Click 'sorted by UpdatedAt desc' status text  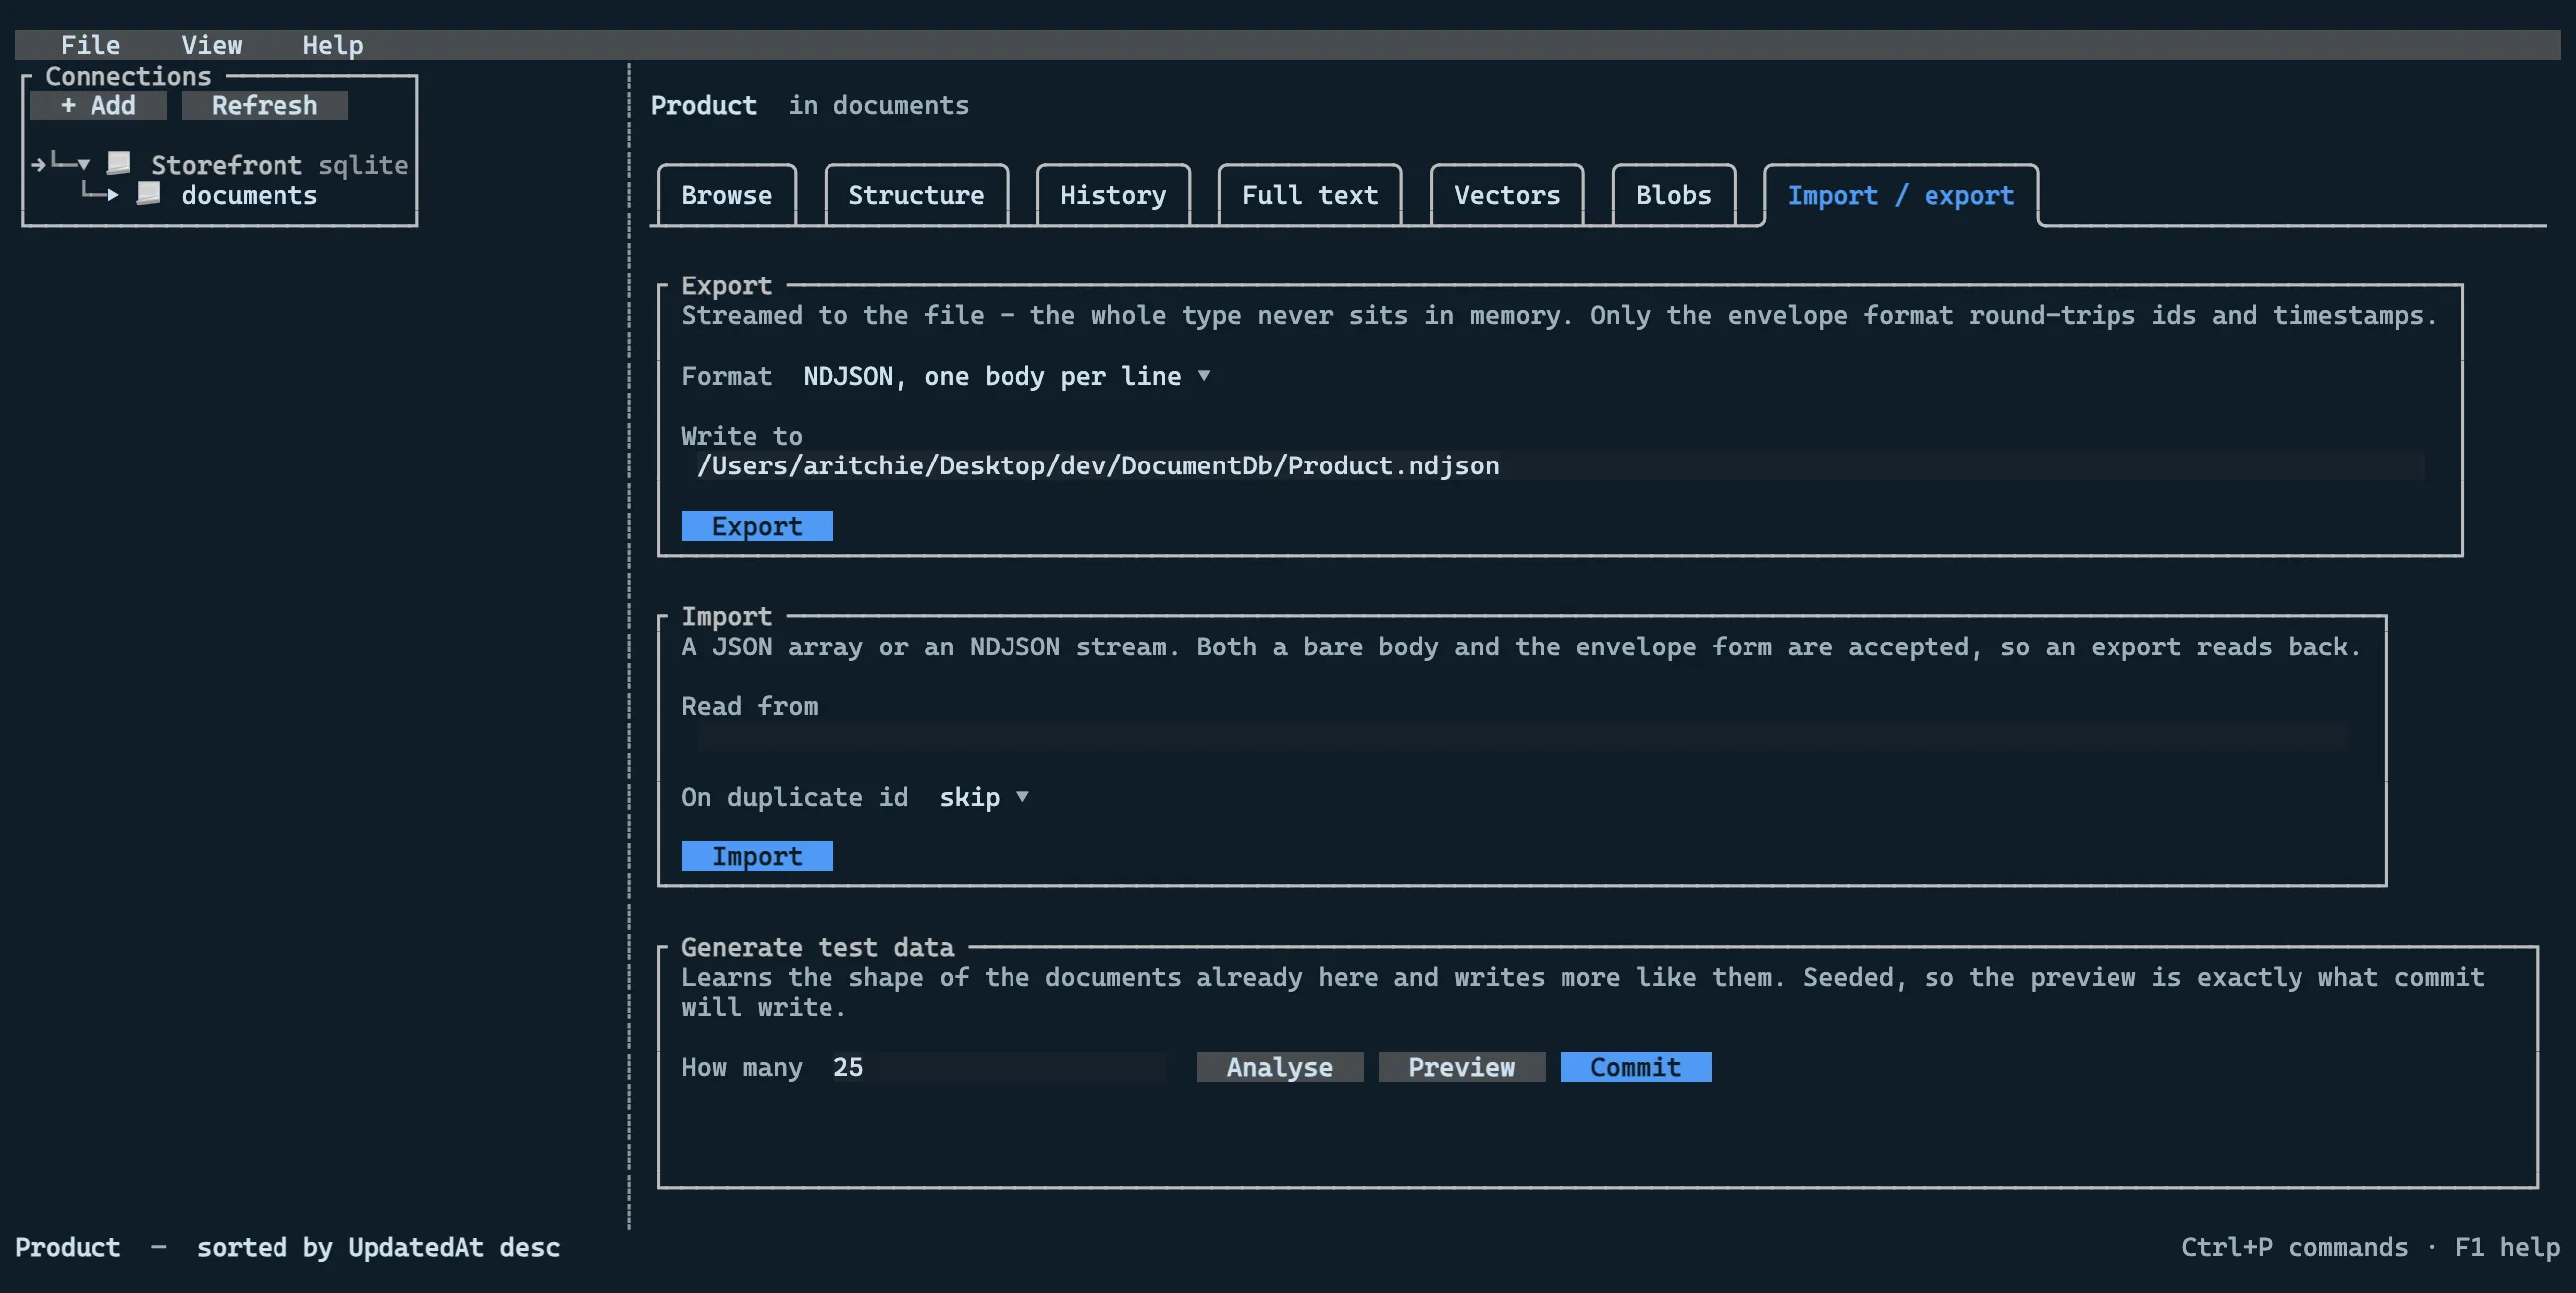pos(378,1248)
